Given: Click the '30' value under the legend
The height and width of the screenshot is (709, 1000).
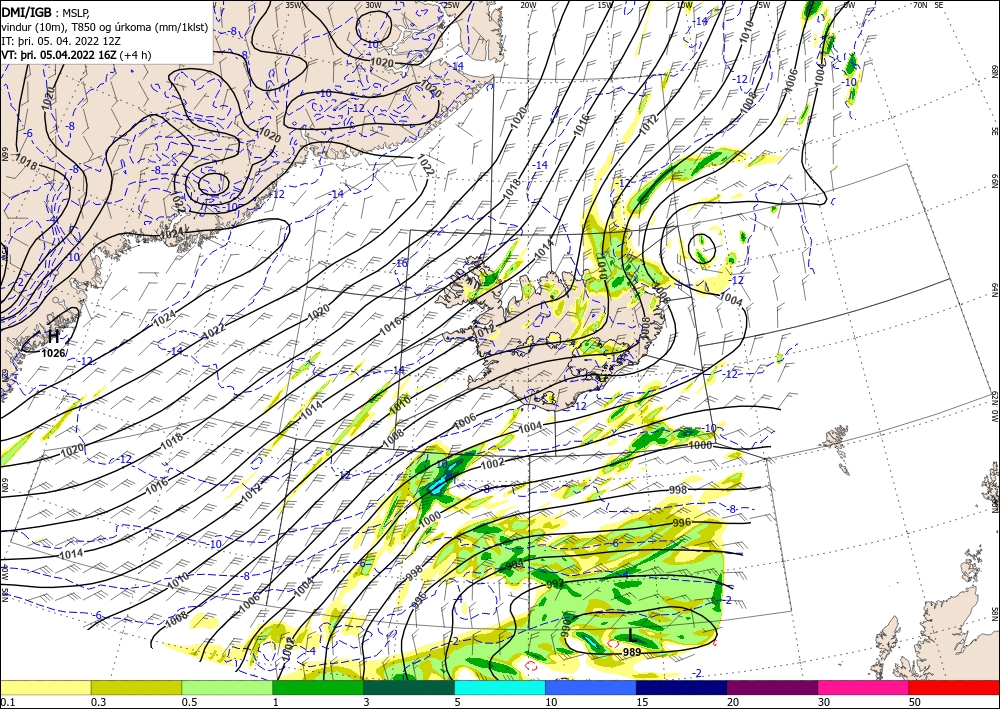Looking at the screenshot, I should pos(824,702).
